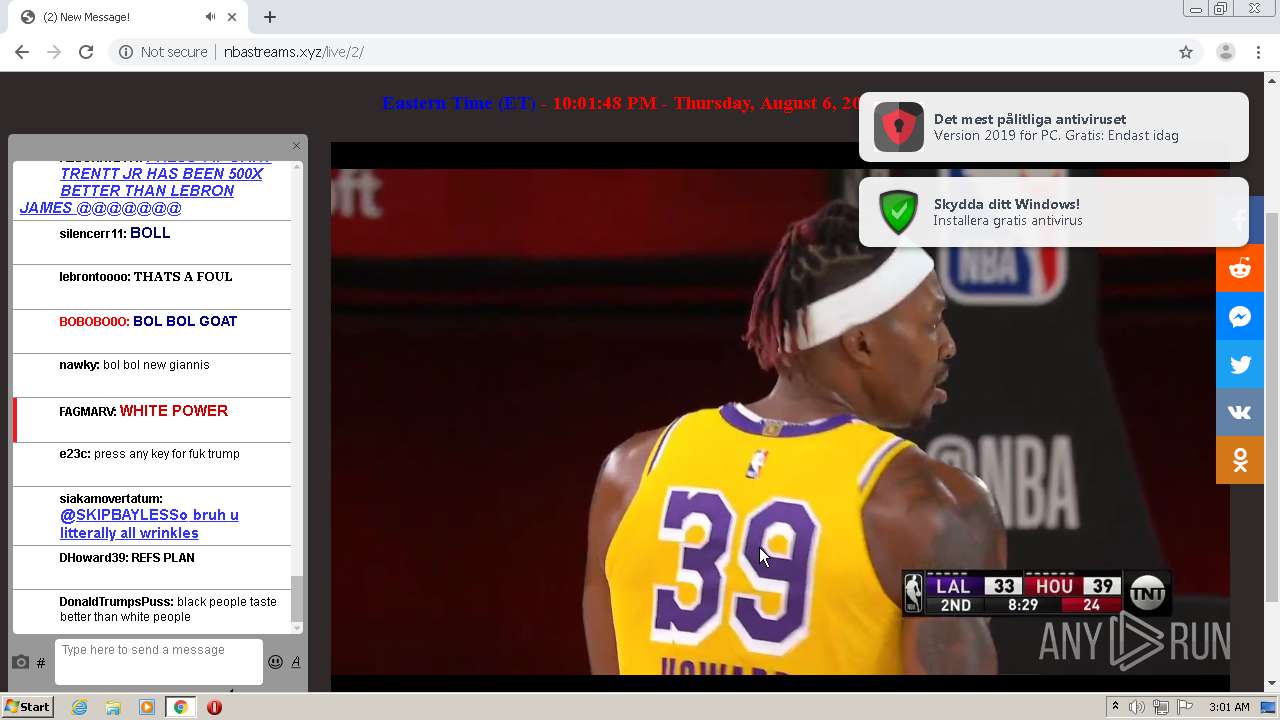Open the Windows Start menu

click(27, 707)
